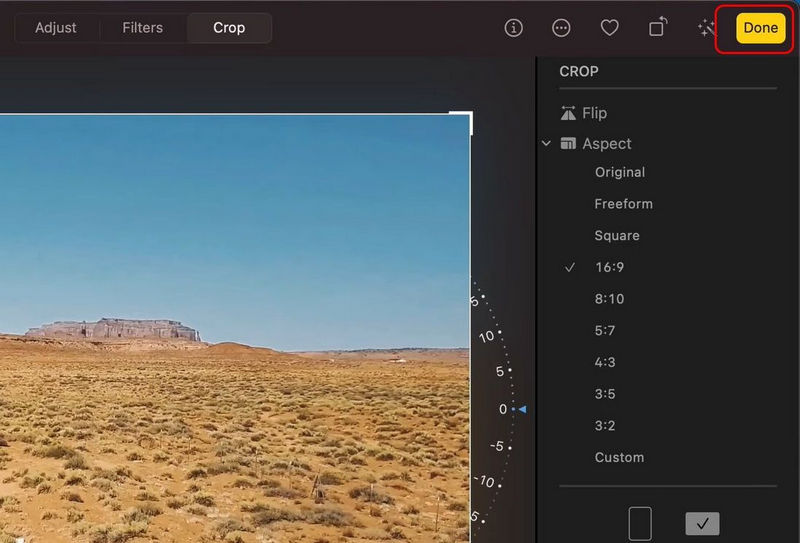Rotate the photo counterclockwise
The image size is (800, 543).
[658, 27]
